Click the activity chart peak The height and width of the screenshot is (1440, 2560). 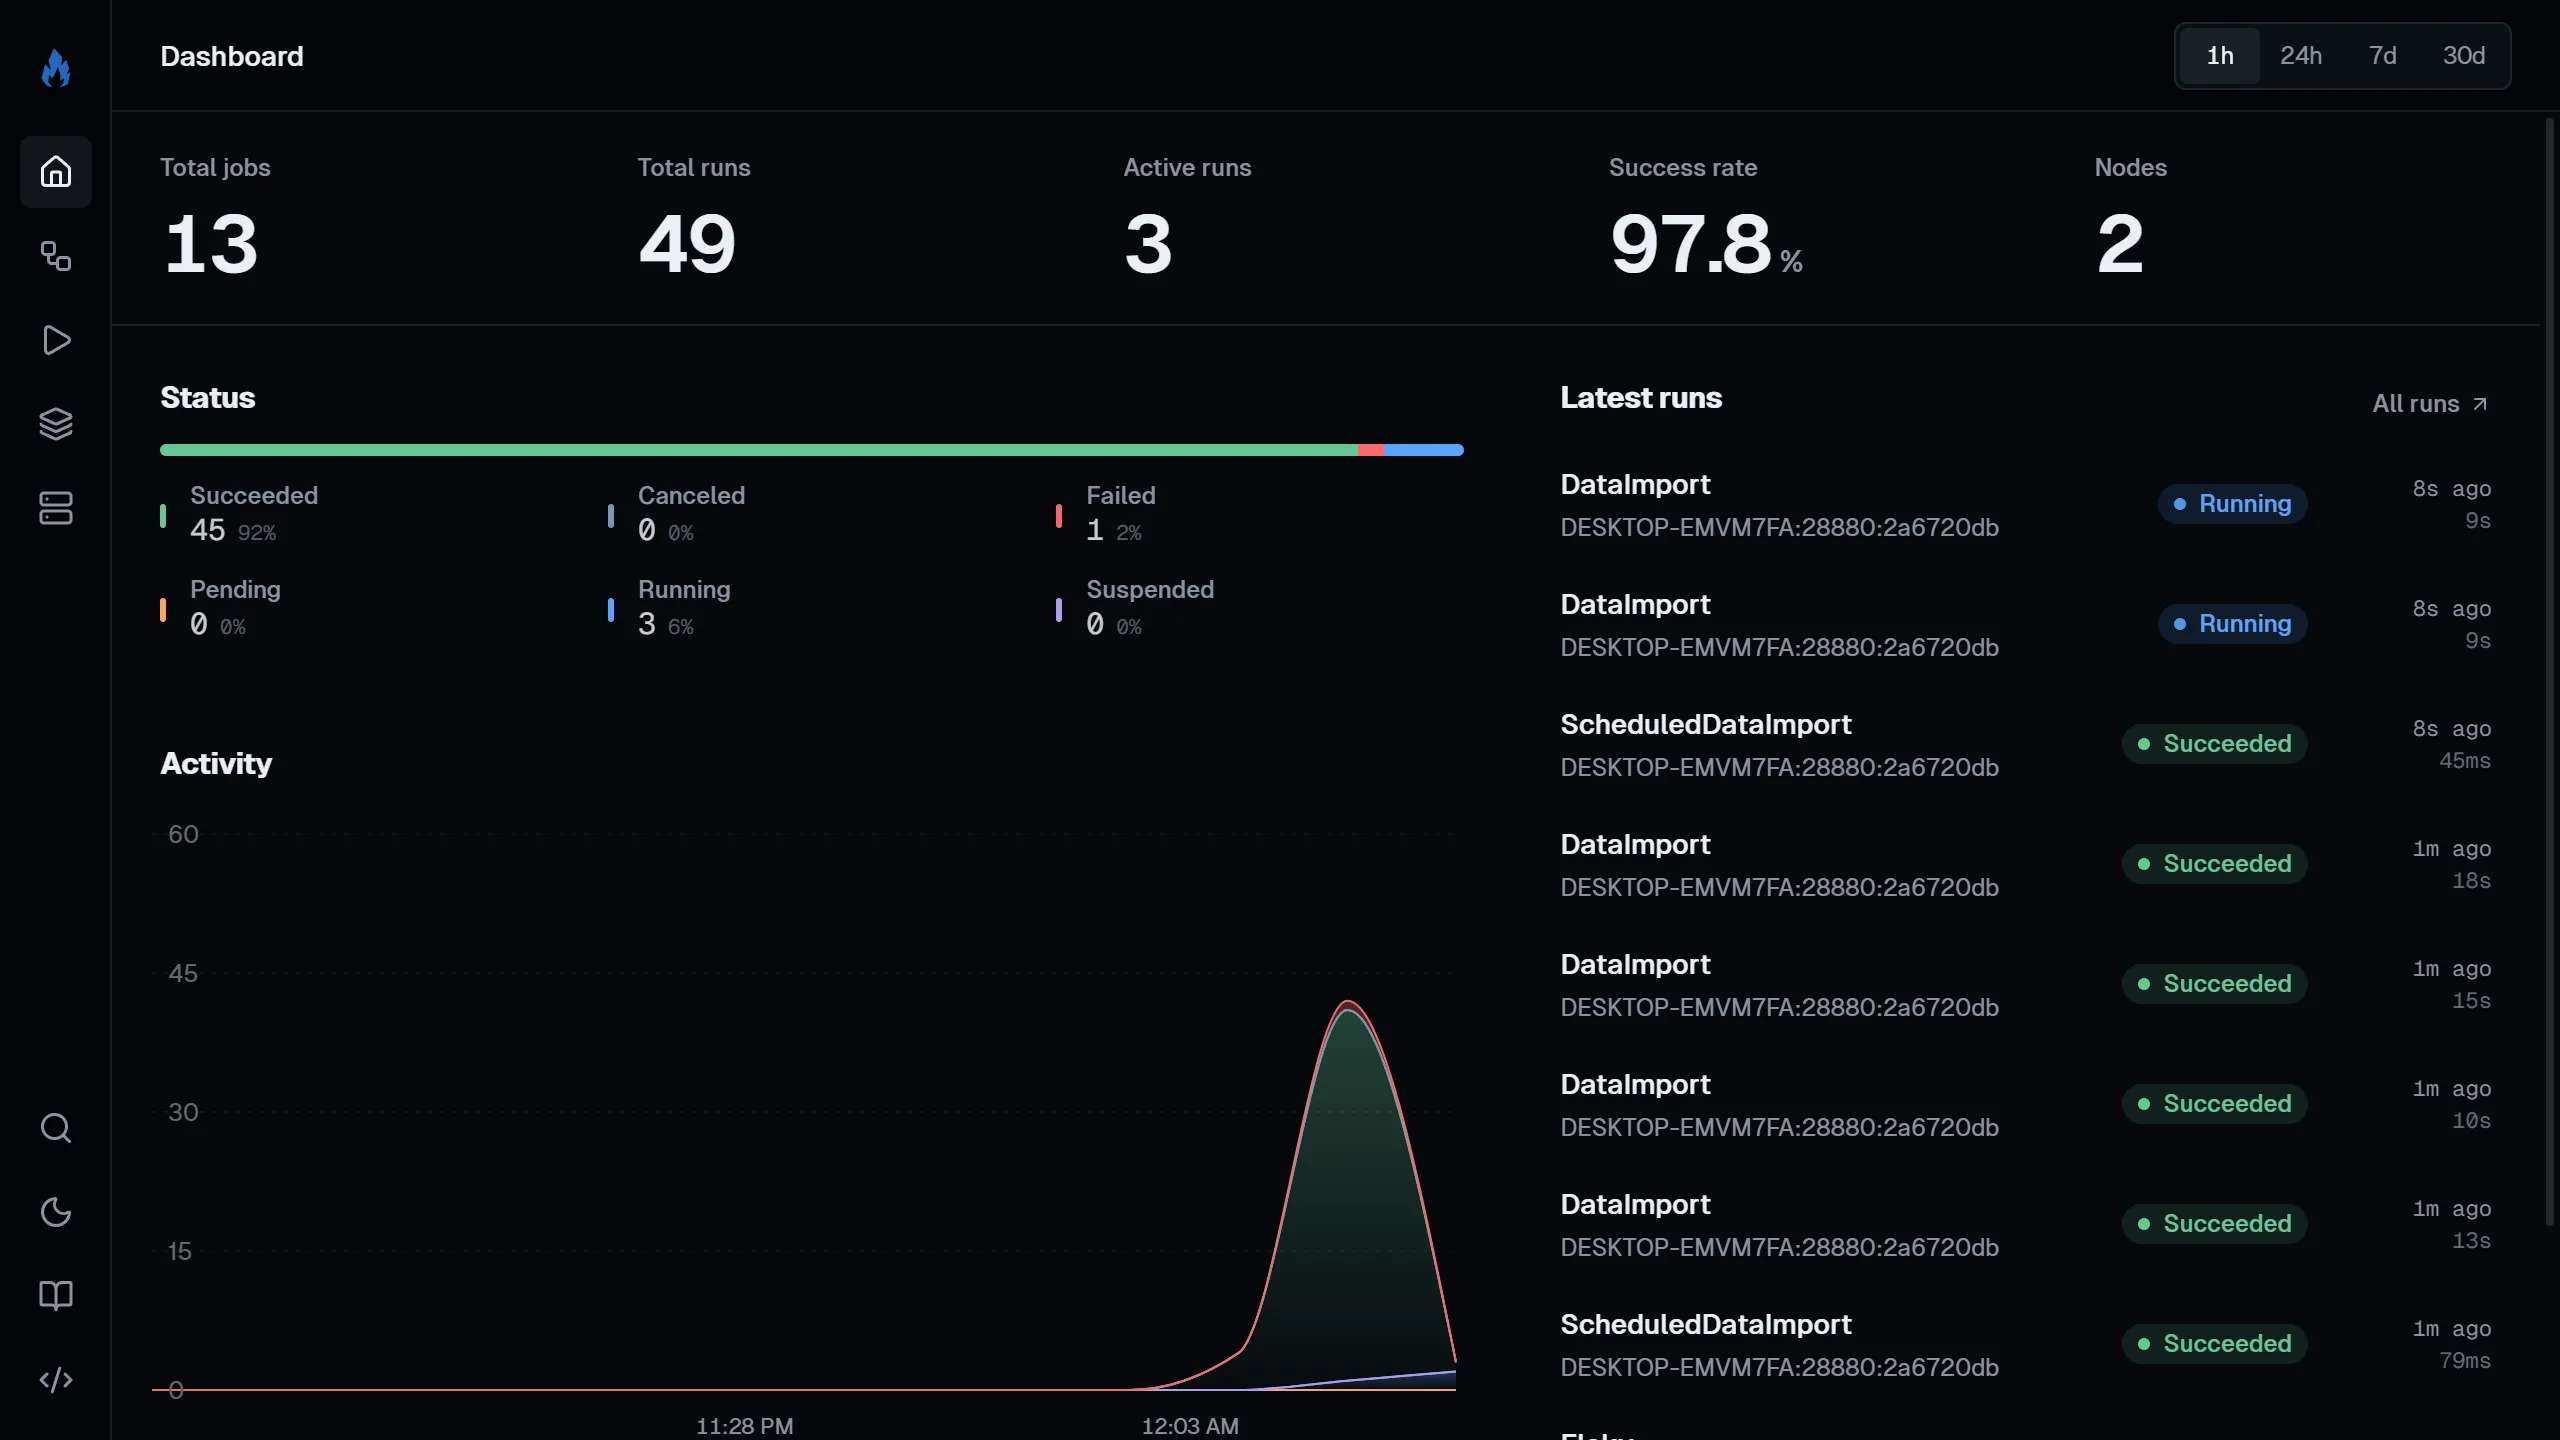[1348, 1003]
